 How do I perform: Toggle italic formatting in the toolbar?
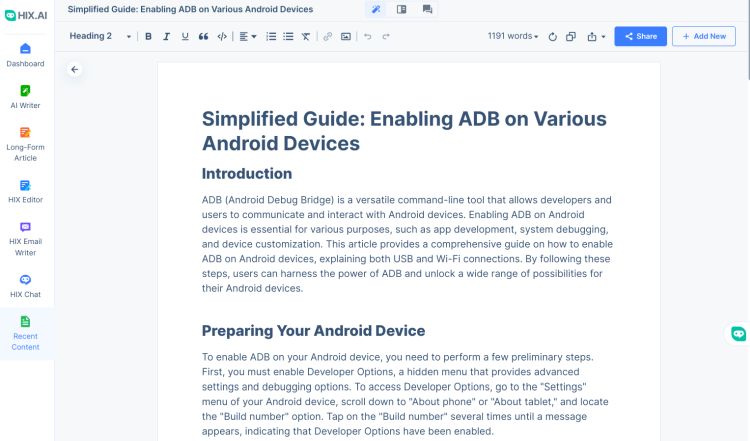click(x=167, y=36)
